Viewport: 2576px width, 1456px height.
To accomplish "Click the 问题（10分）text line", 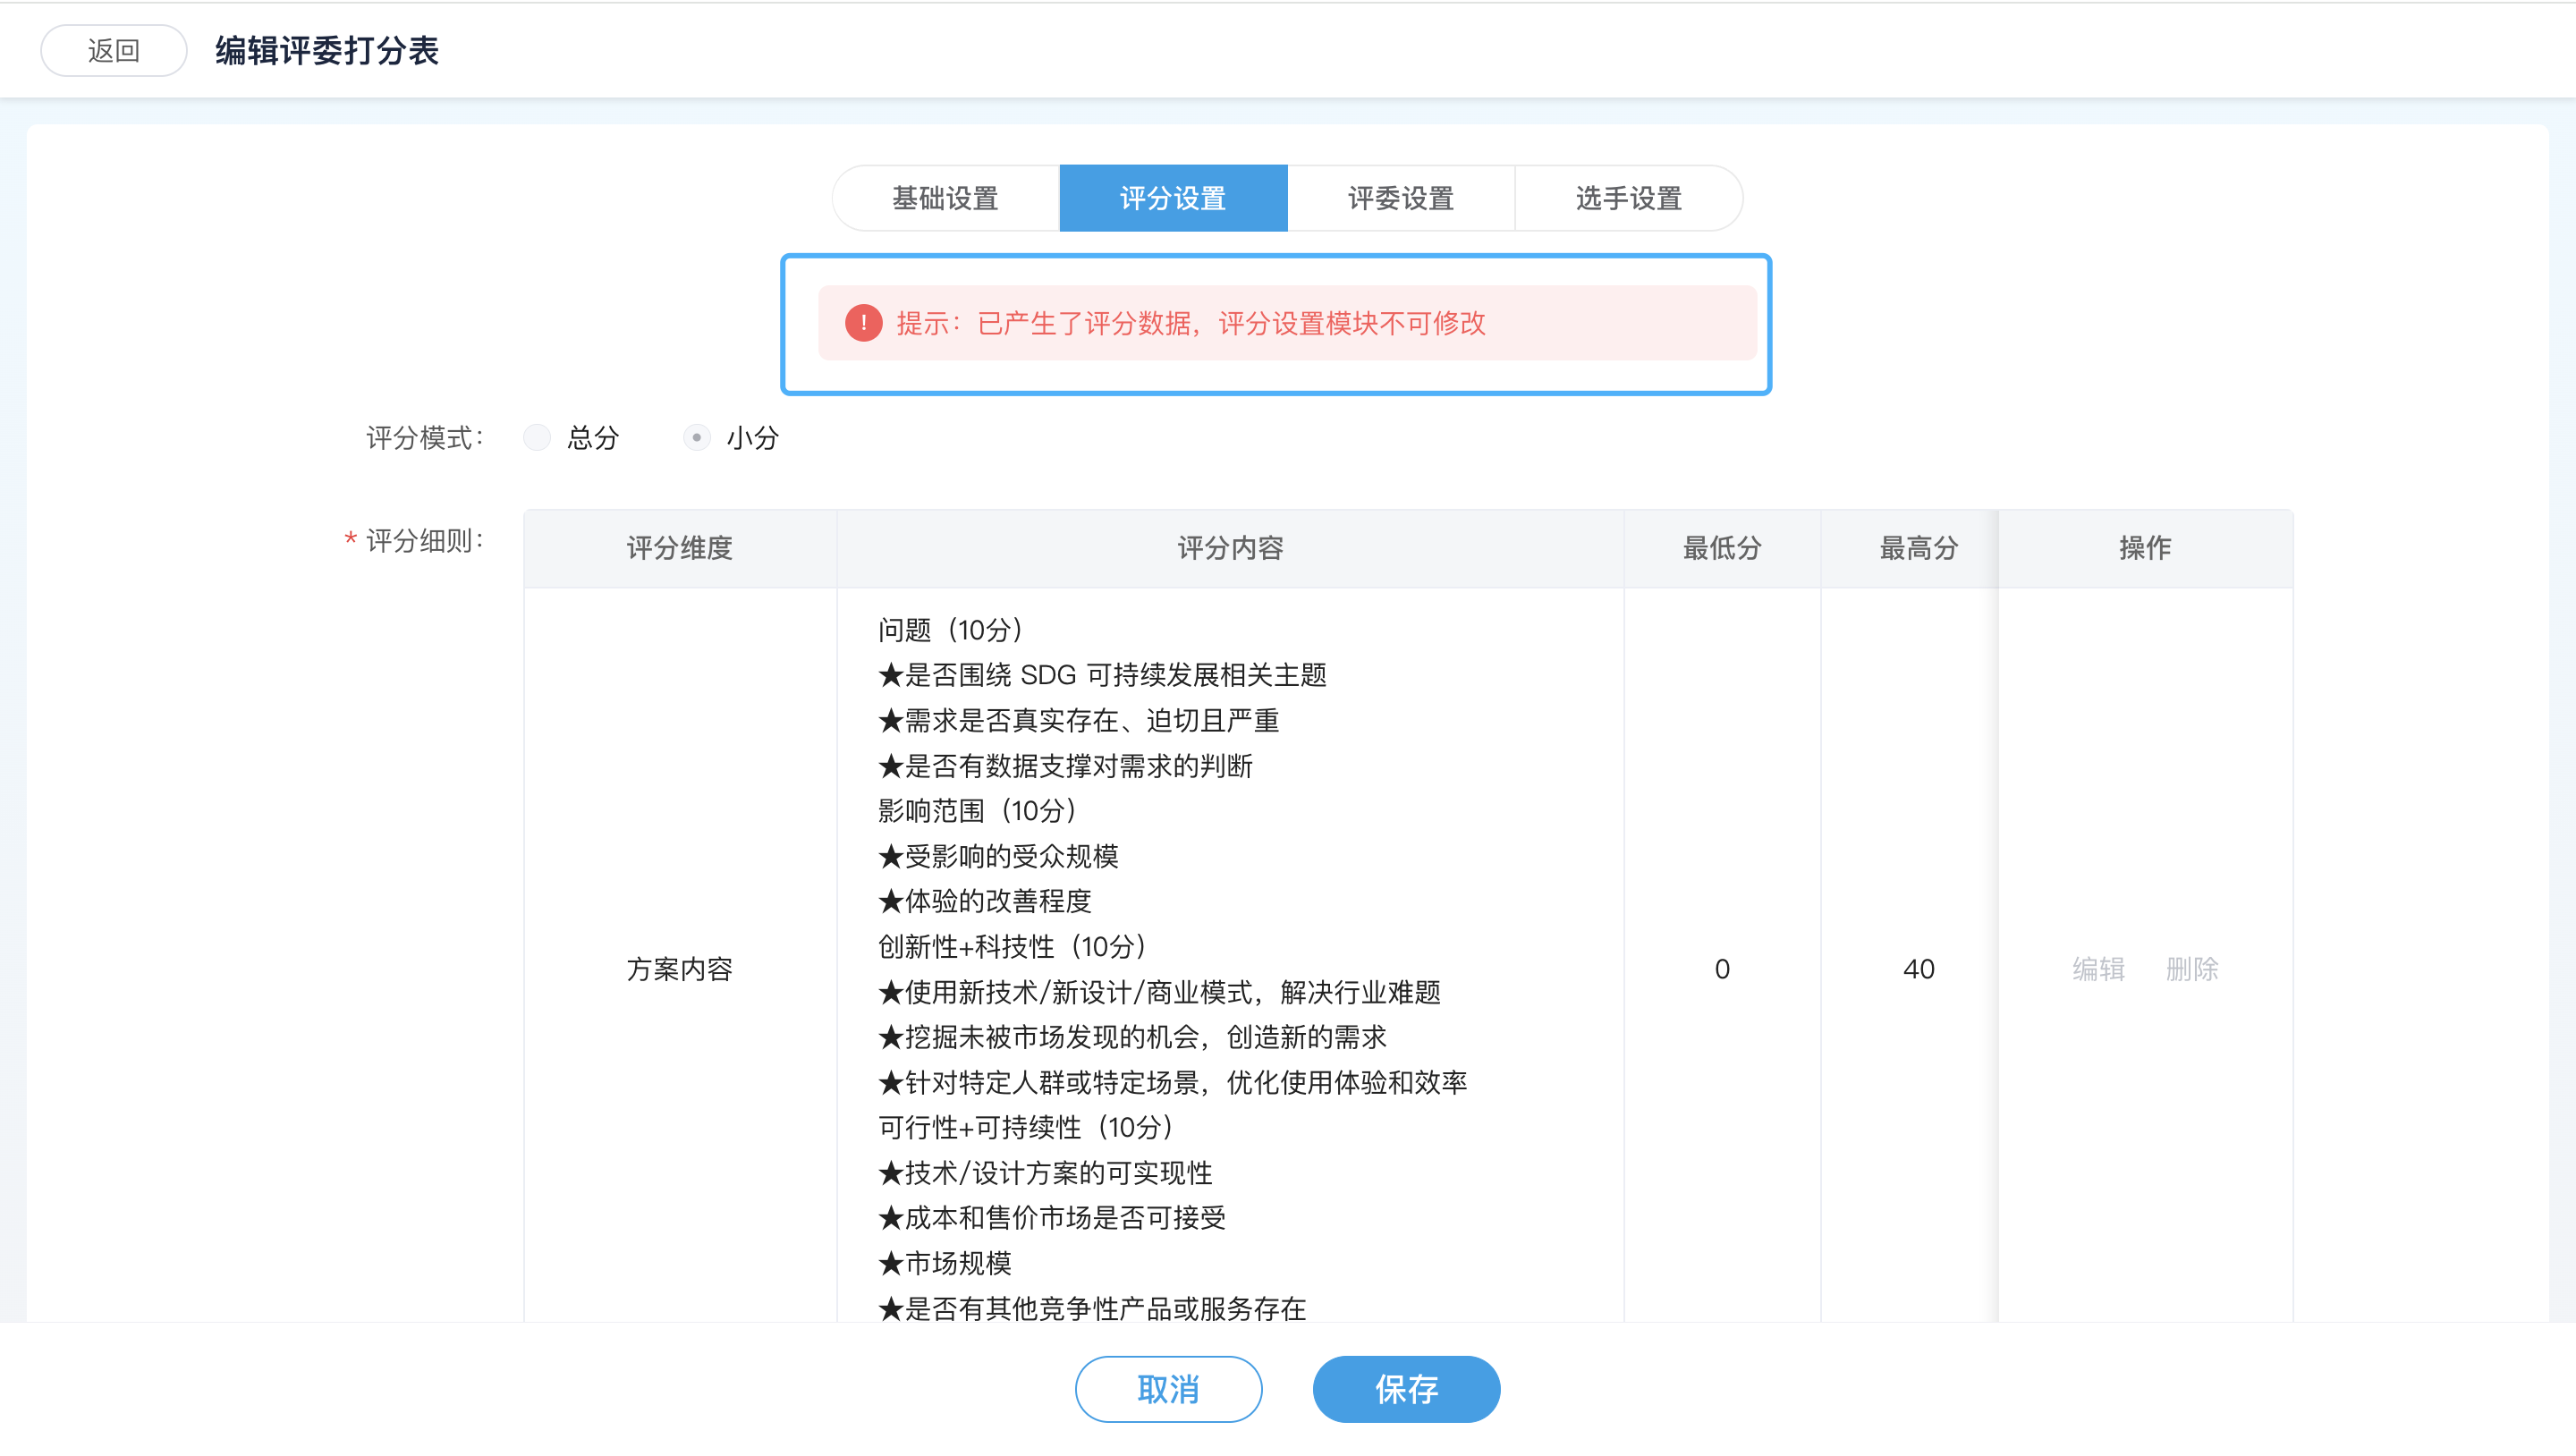I will click(950, 630).
